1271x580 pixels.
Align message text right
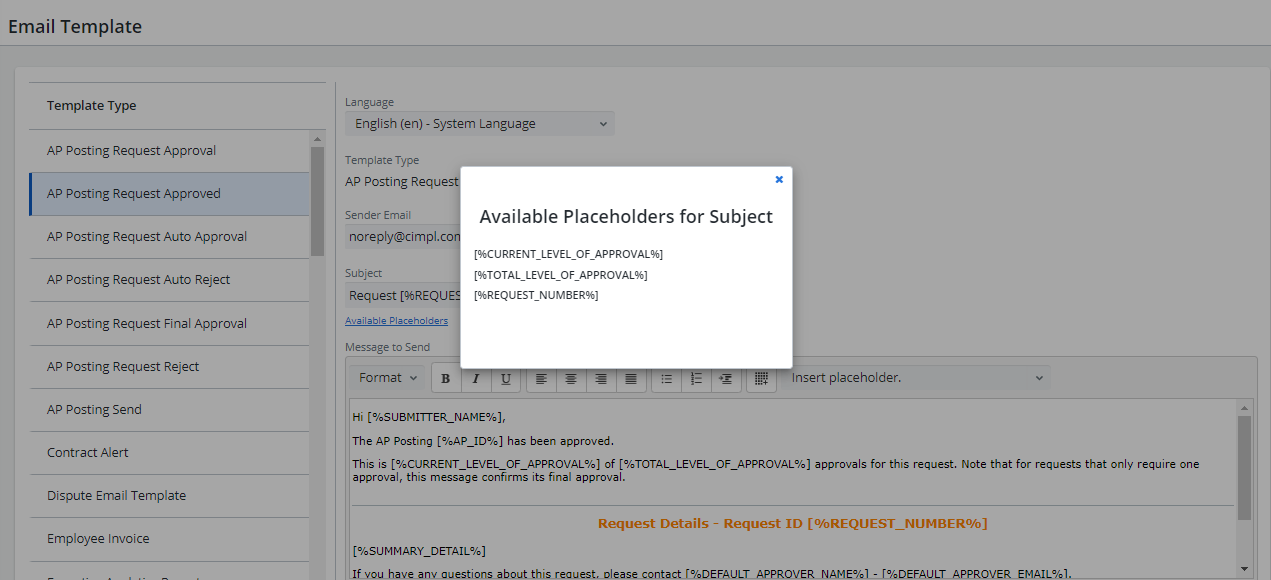tap(601, 378)
